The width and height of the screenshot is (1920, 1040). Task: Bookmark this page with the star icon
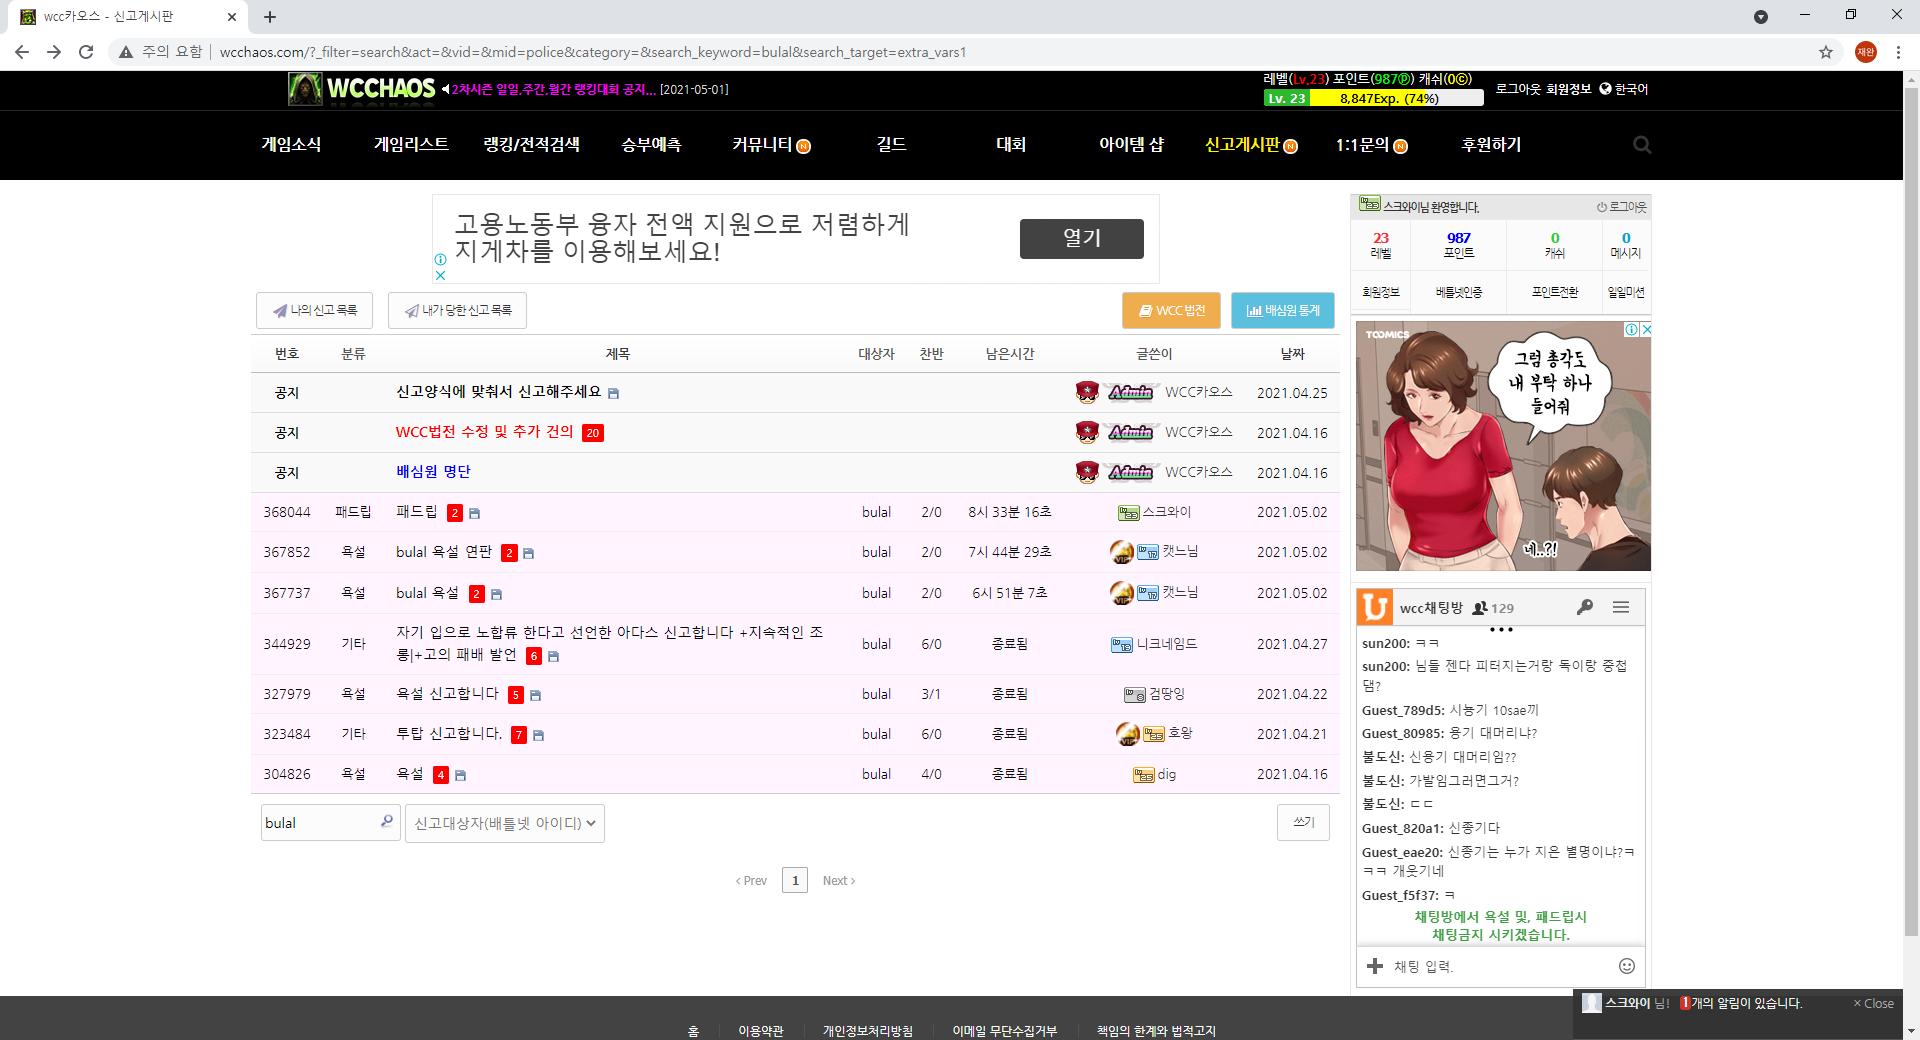click(x=1826, y=52)
